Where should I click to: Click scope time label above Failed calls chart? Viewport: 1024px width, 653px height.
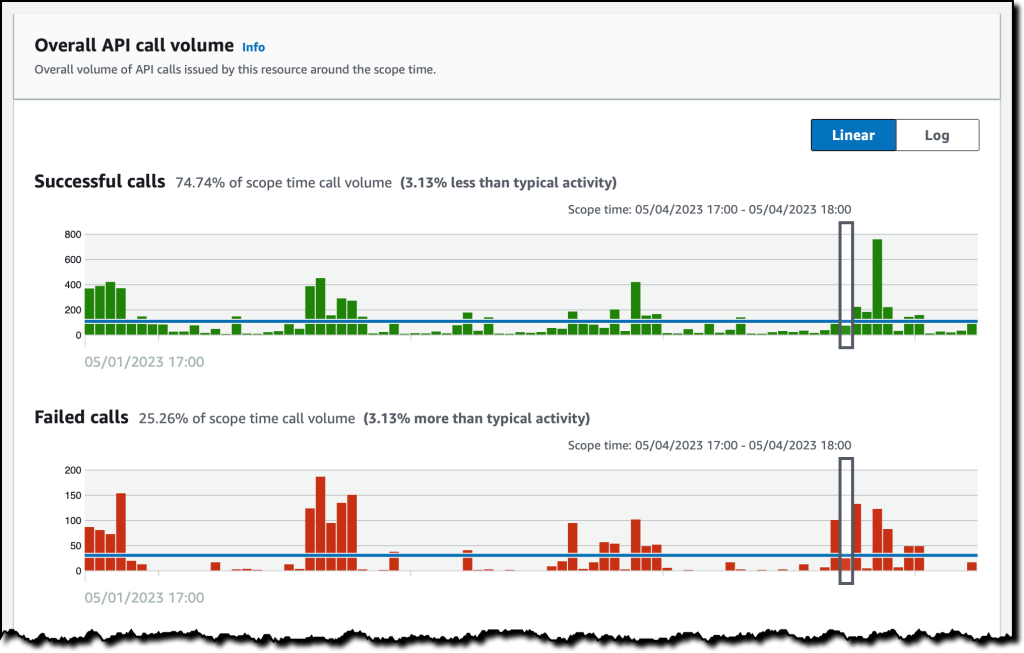click(x=709, y=445)
